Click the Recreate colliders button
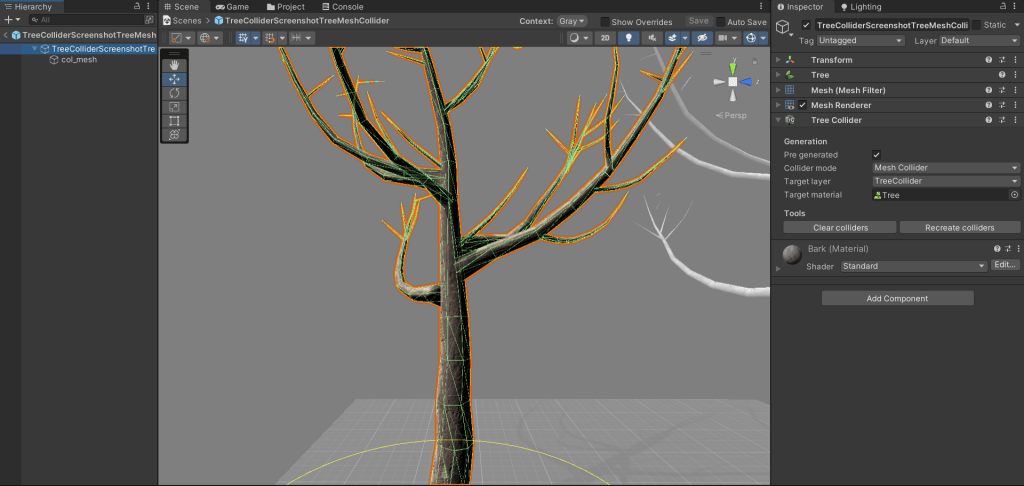The width and height of the screenshot is (1024, 486). 959,228
